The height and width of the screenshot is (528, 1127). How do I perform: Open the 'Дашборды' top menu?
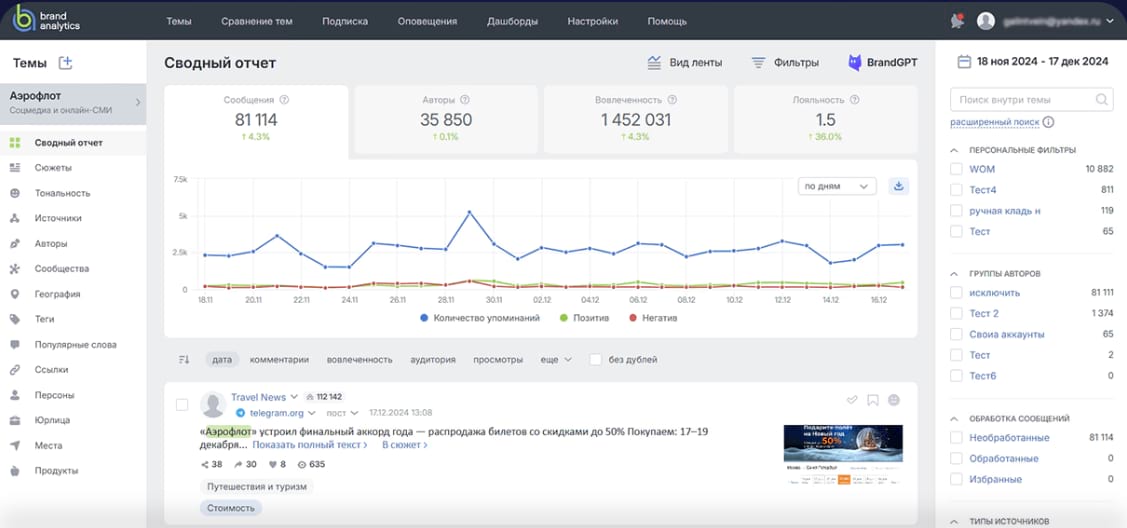pyautogui.click(x=512, y=21)
